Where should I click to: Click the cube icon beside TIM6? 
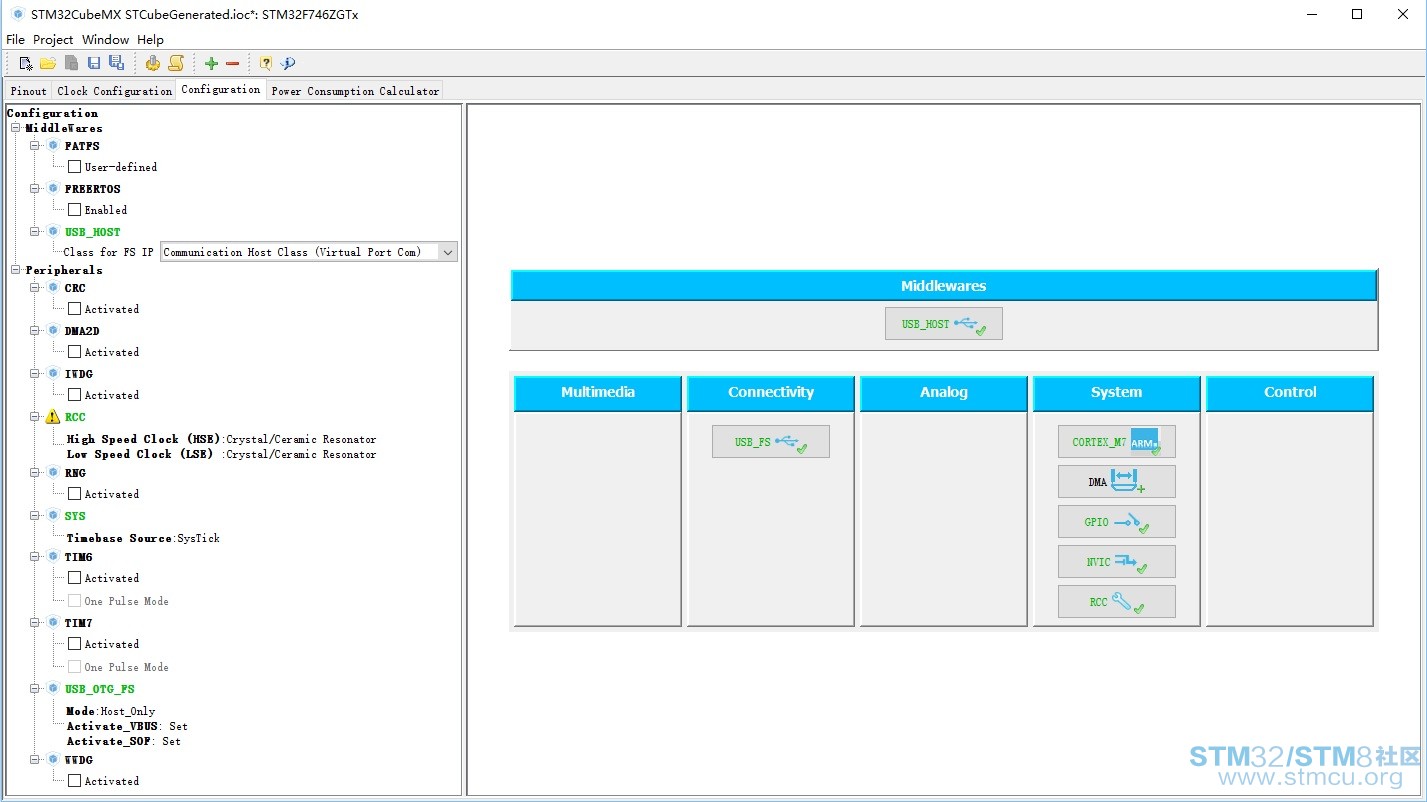pos(53,556)
